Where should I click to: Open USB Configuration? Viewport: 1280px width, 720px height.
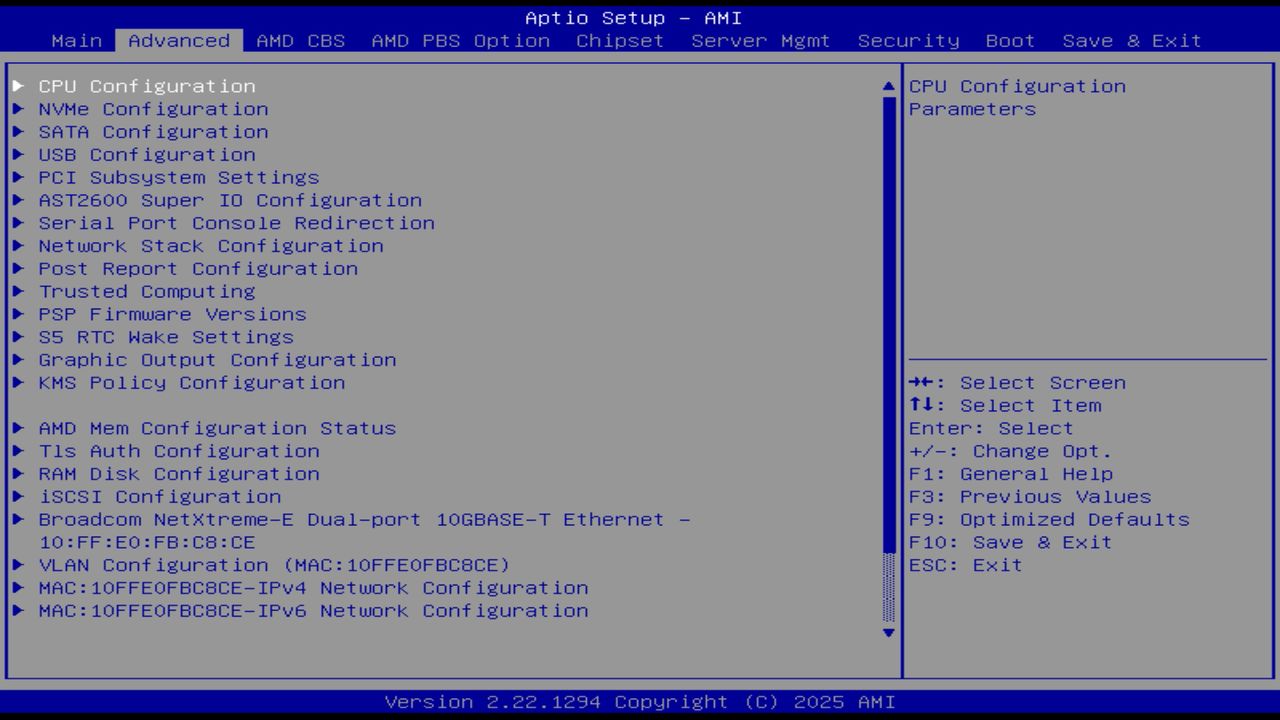pyautogui.click(x=147, y=154)
